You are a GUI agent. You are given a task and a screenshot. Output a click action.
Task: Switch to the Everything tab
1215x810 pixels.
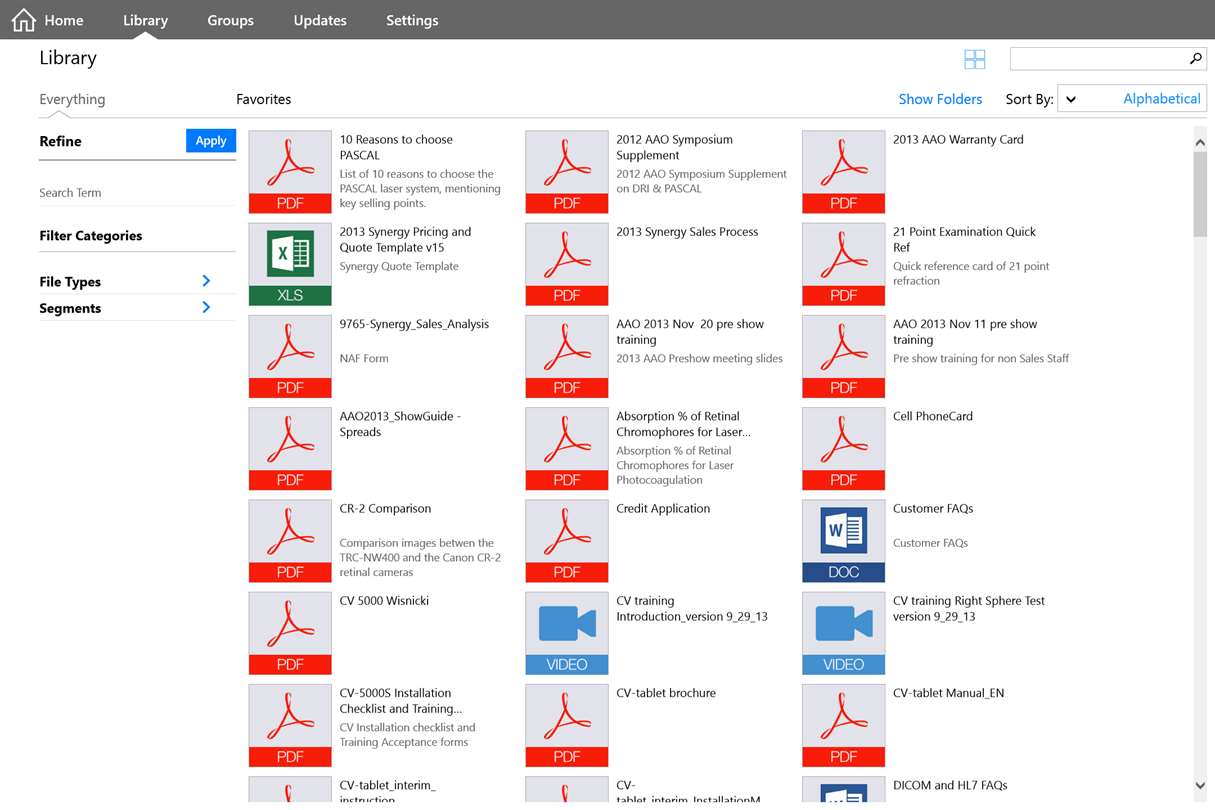point(72,99)
